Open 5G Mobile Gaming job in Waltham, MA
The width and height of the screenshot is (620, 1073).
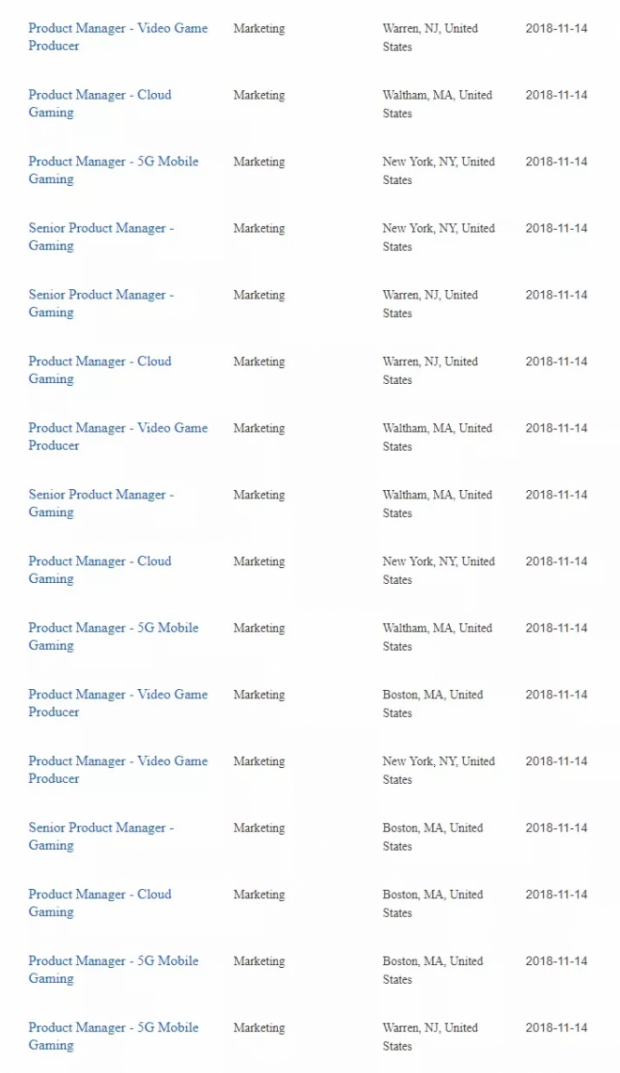(114, 636)
